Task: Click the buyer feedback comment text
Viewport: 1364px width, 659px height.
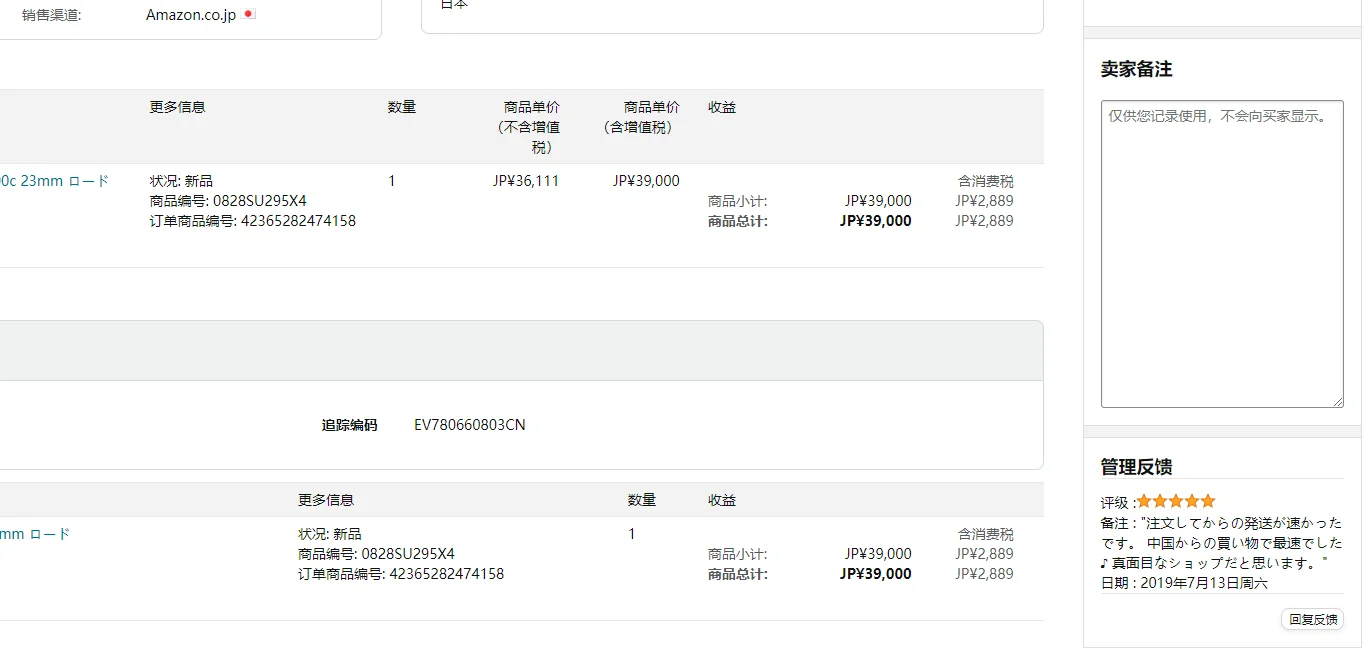Action: [1221, 543]
